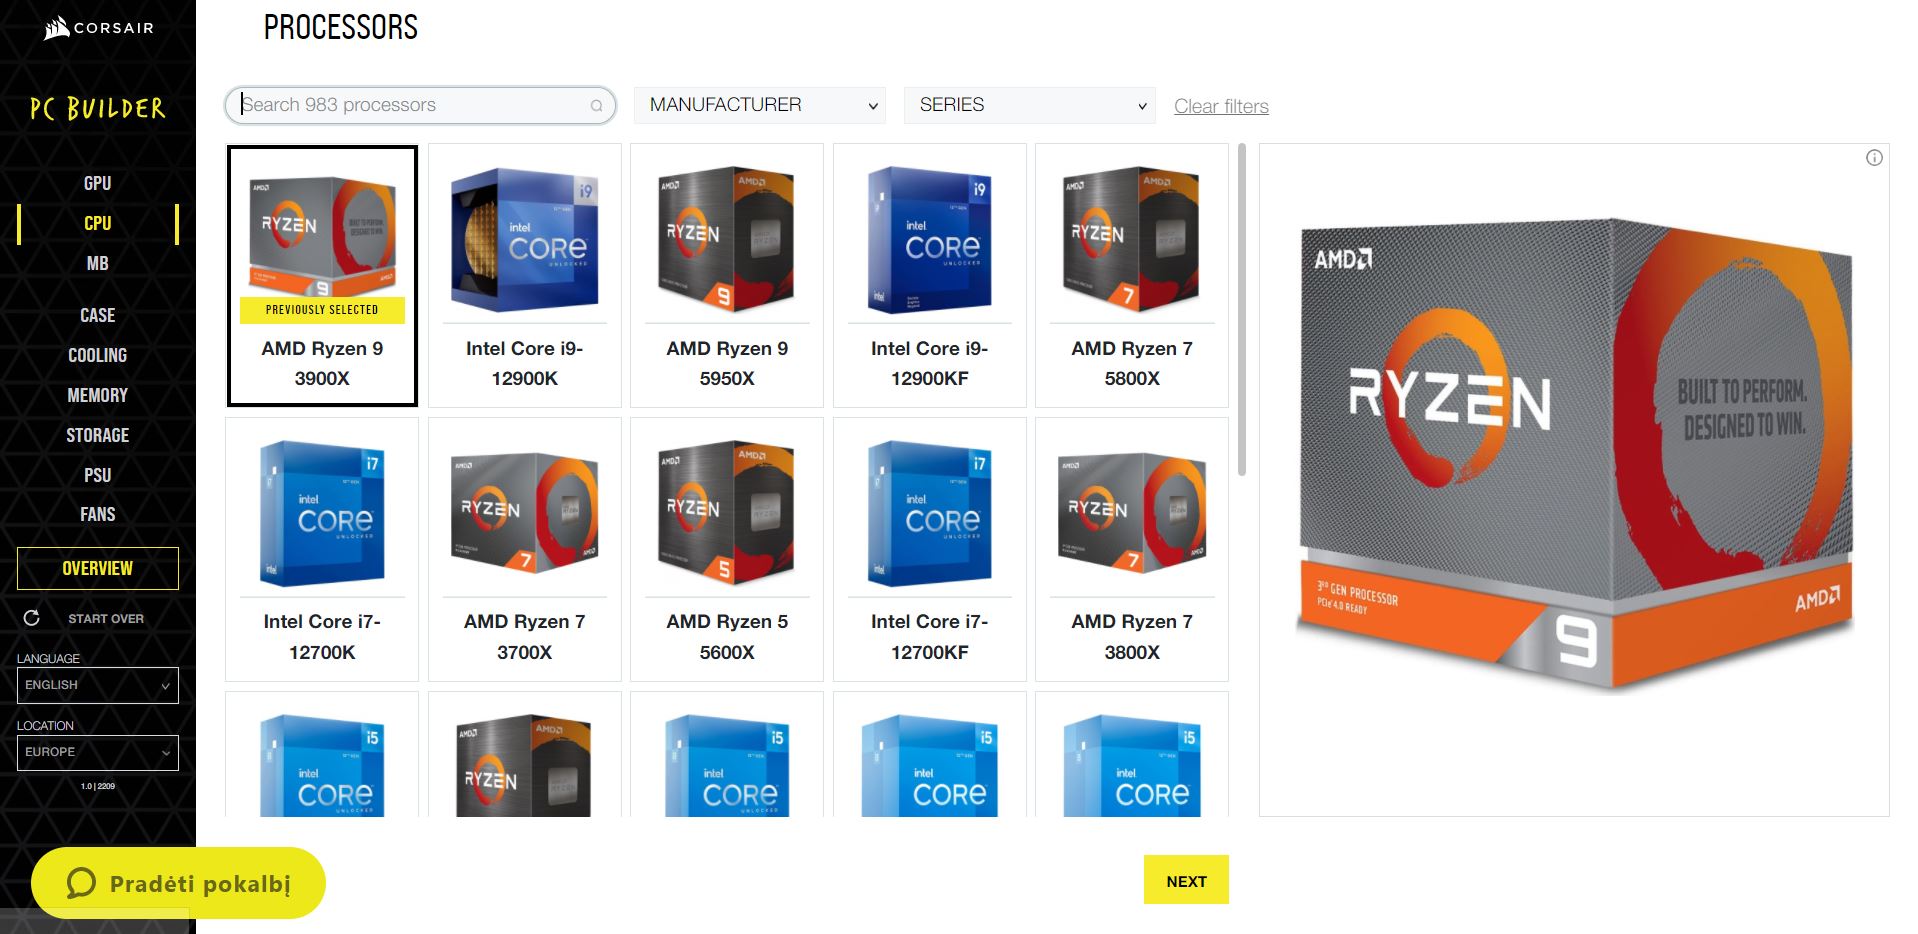Select the AMD Ryzen 7 3700X card
Viewport: 1918px width, 934px height.
(525, 550)
